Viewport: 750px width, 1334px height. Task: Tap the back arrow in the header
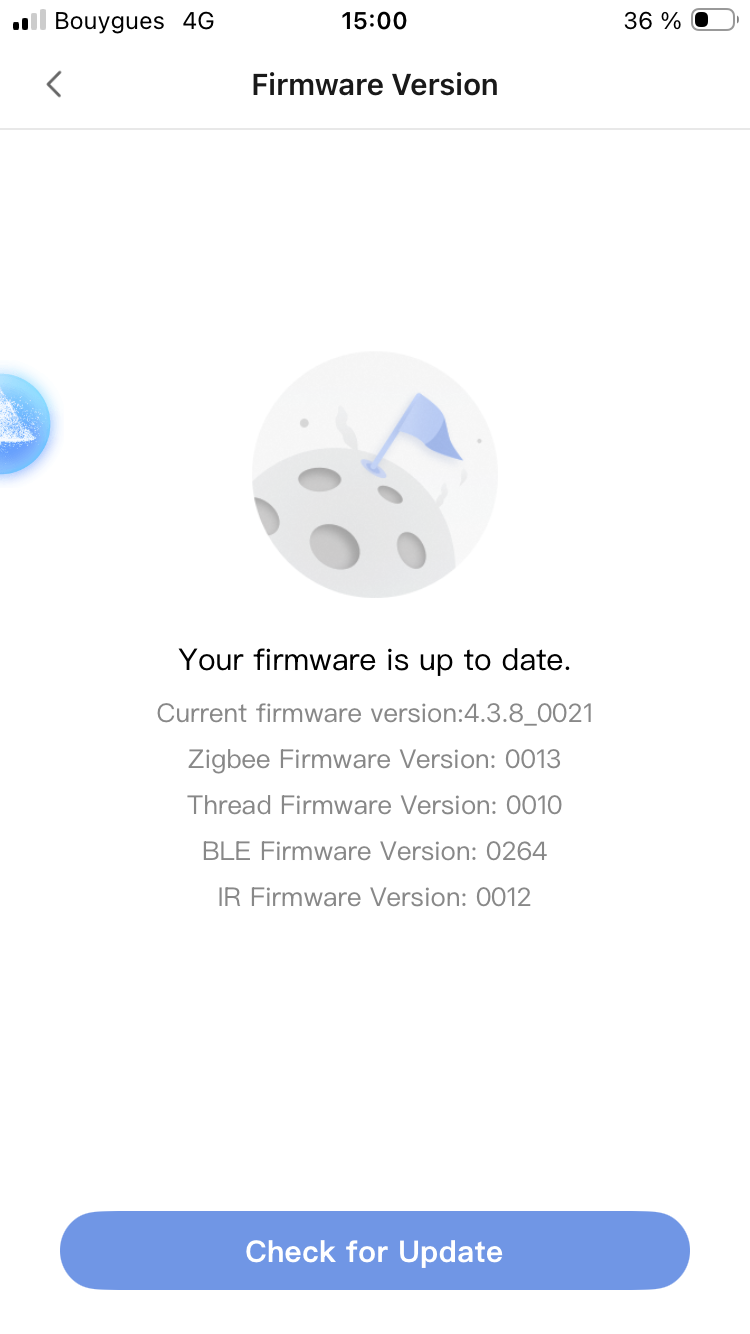[54, 85]
